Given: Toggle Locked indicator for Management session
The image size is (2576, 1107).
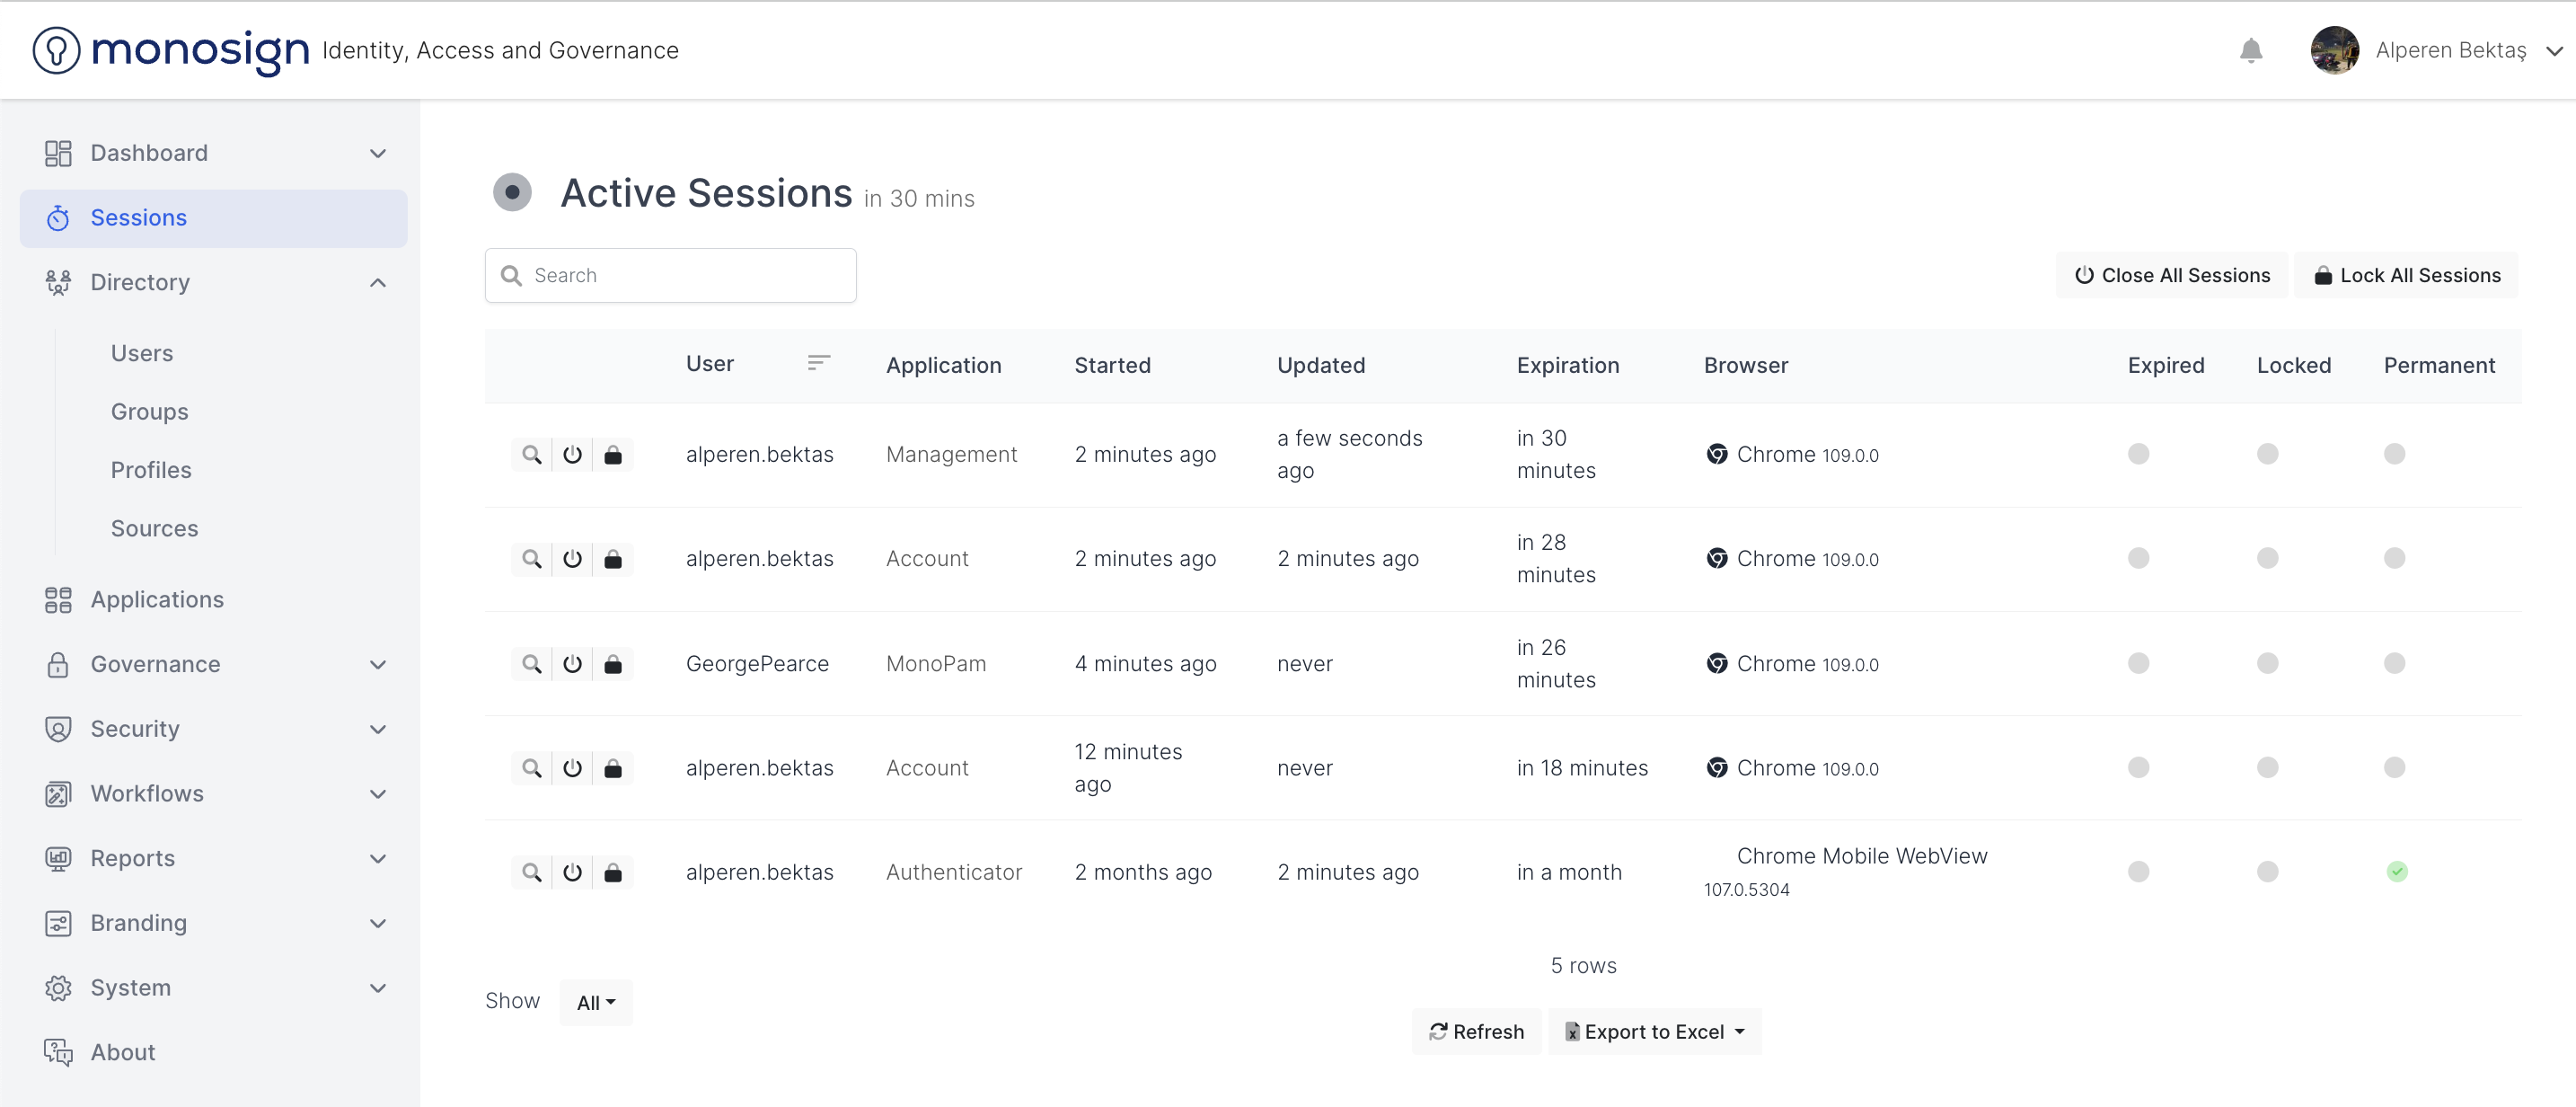Looking at the screenshot, I should point(2267,454).
